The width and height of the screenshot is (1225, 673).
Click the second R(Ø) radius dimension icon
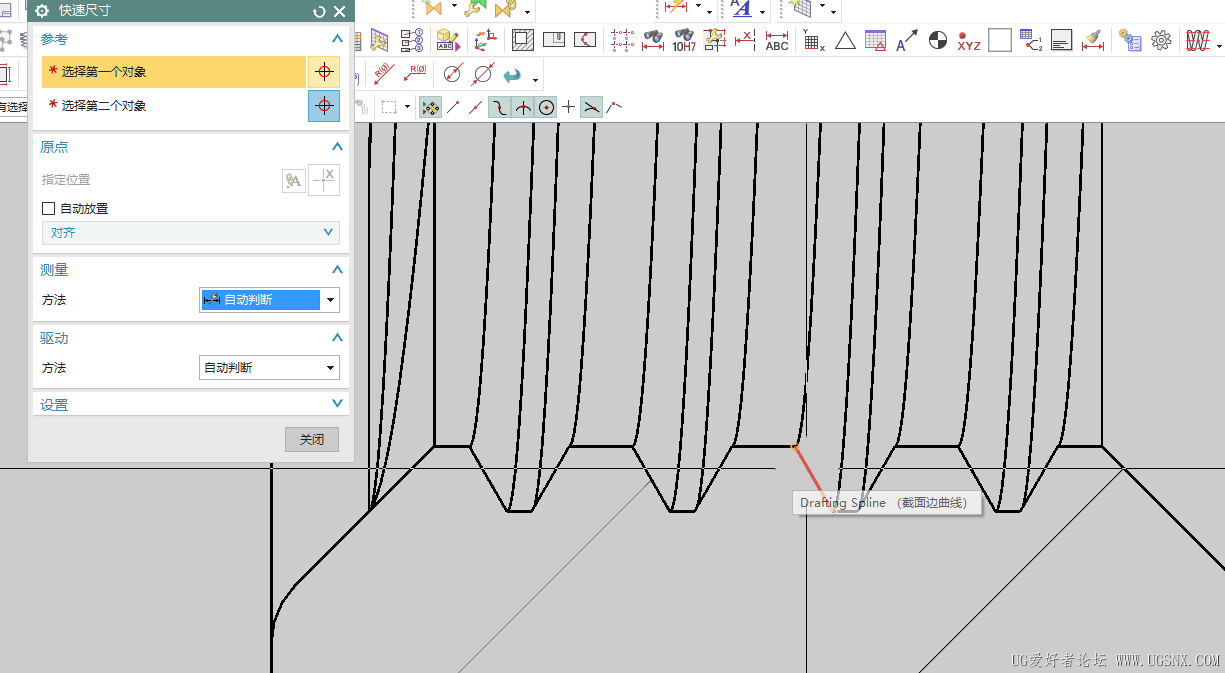tap(414, 73)
